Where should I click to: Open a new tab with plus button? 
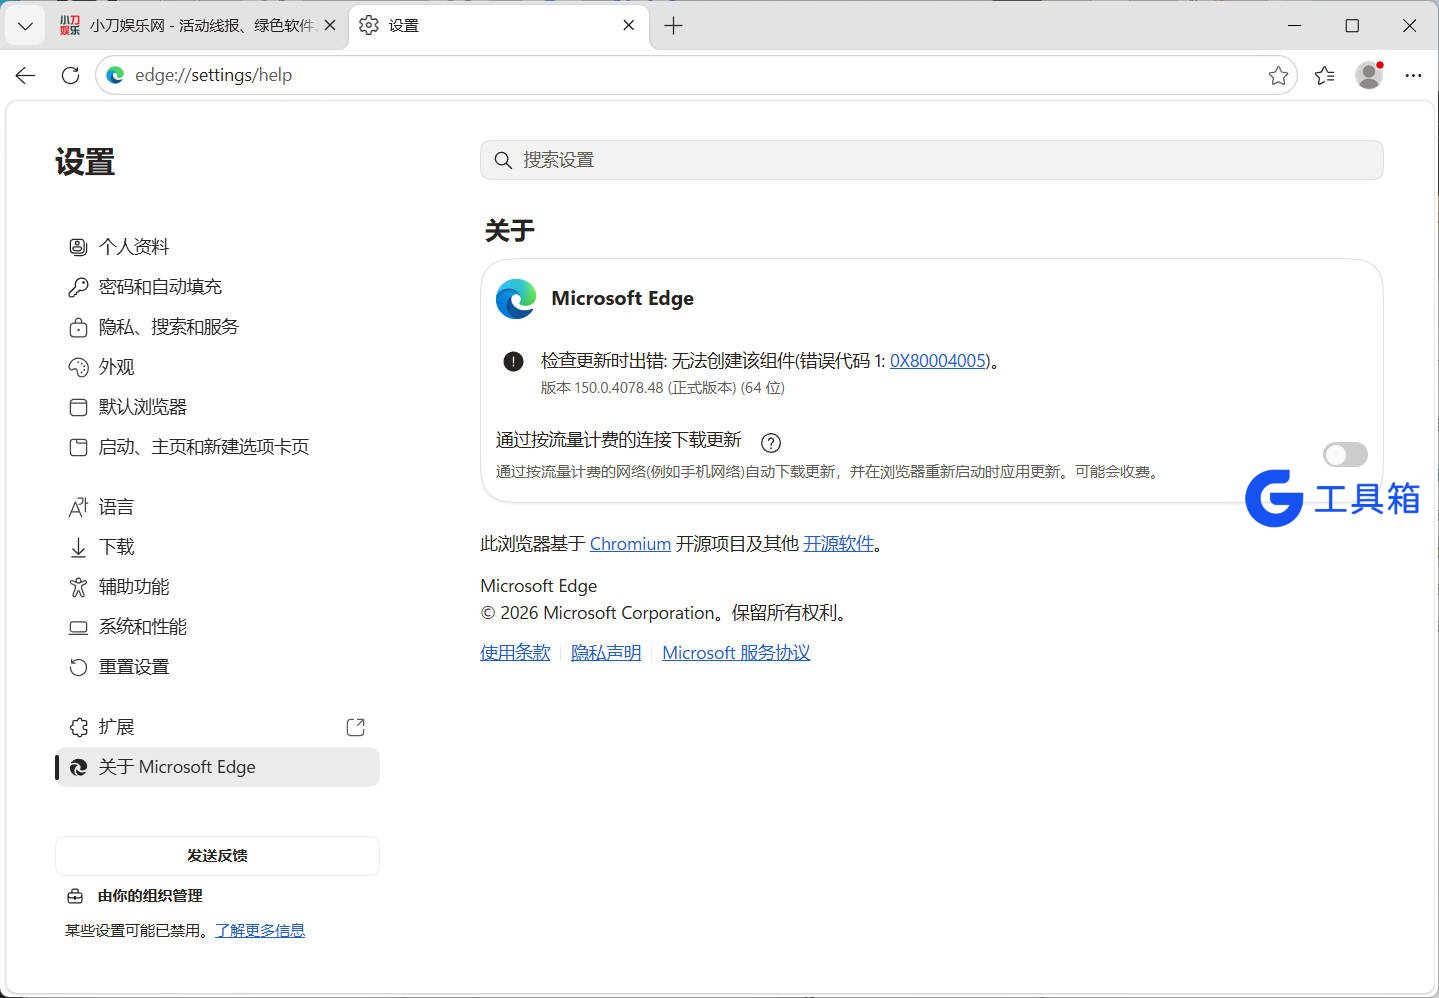(674, 26)
